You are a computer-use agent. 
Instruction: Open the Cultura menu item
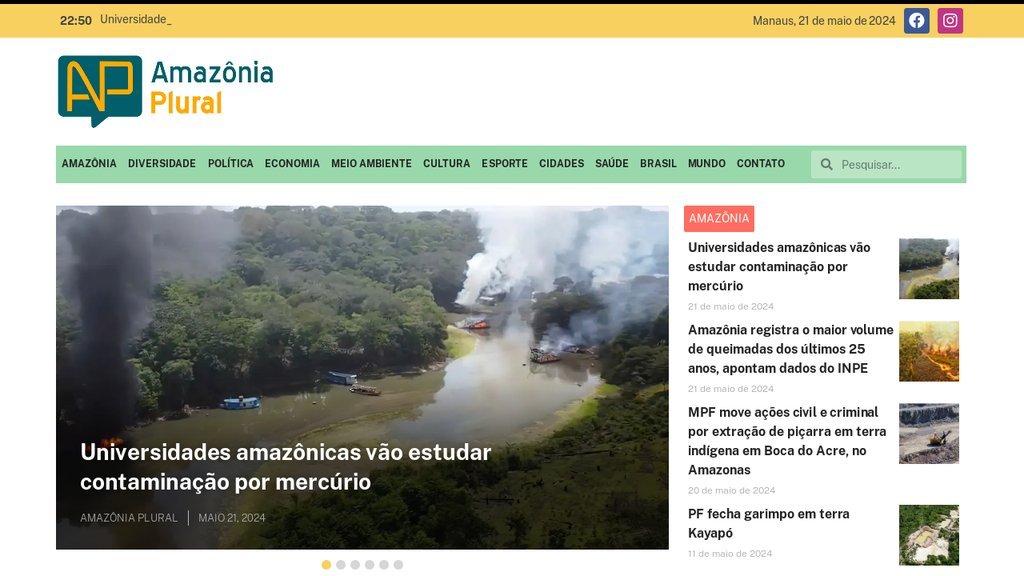(x=446, y=163)
